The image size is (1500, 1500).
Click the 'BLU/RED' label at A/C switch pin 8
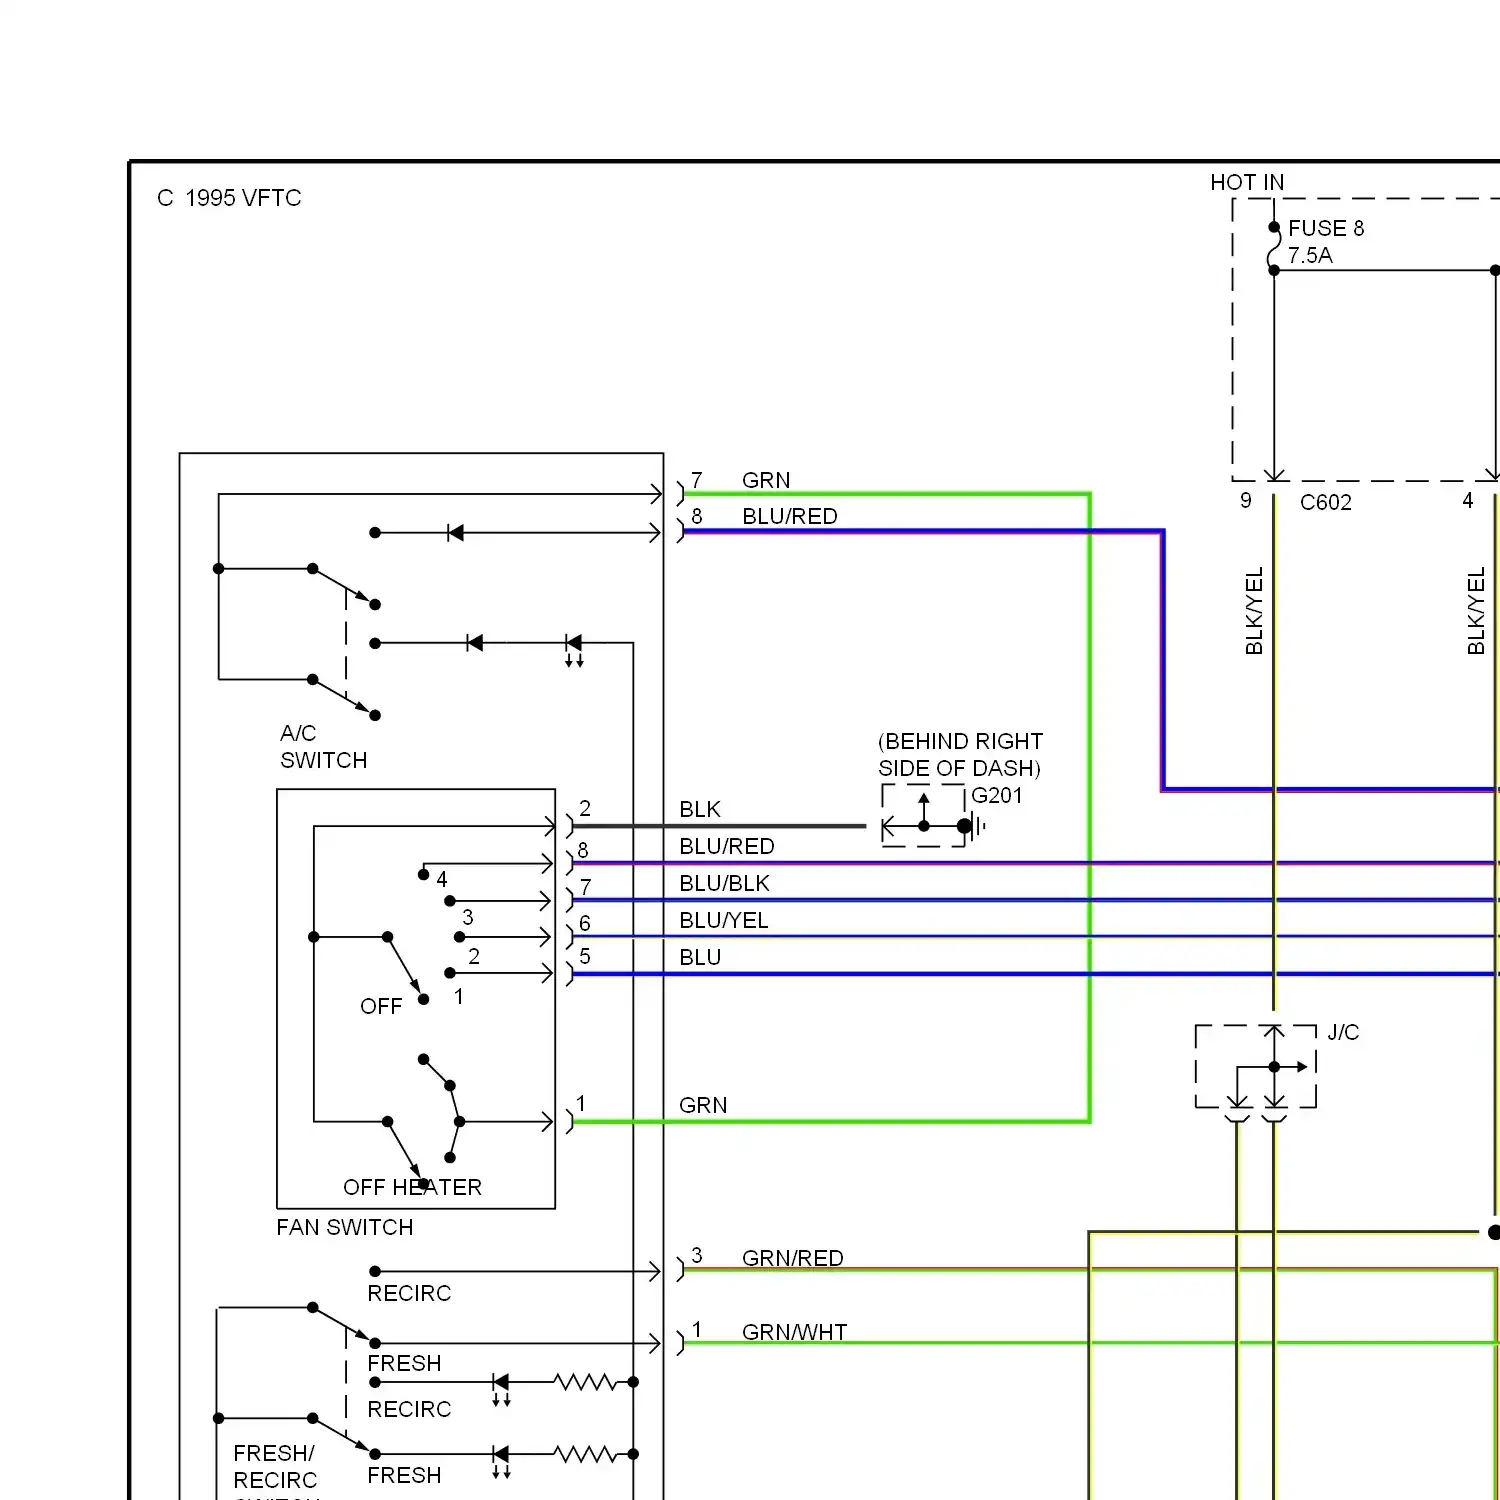[x=790, y=516]
